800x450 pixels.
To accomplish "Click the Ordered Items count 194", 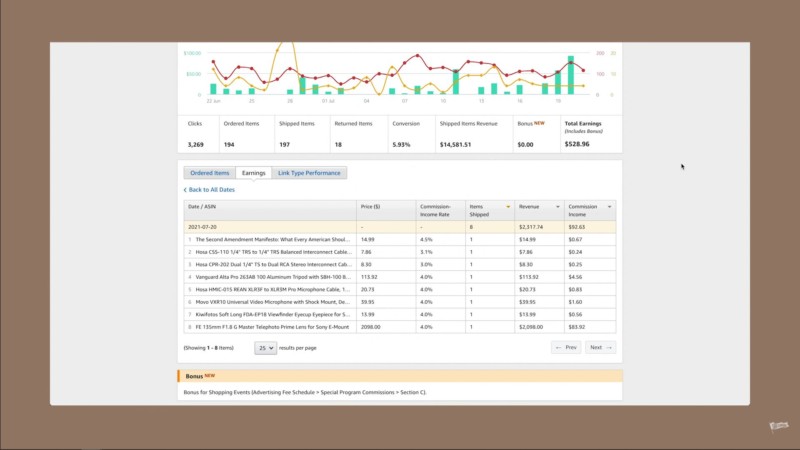I will point(229,145).
